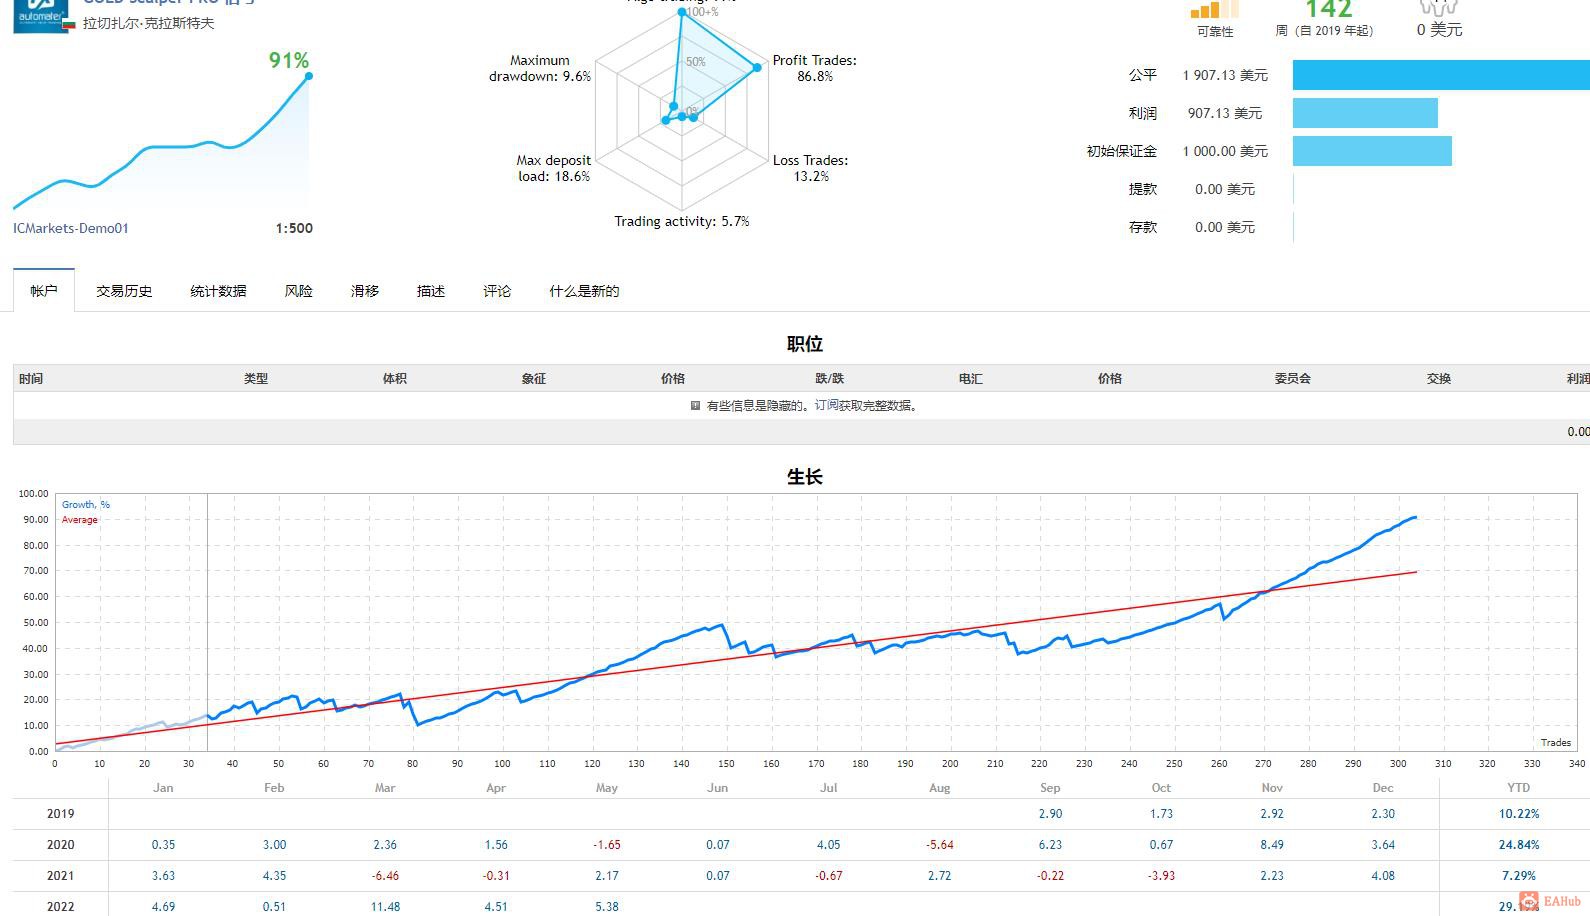Image resolution: width=1590 pixels, height=916 pixels.
Task: Click the 2020 year row label
Action: coord(61,845)
